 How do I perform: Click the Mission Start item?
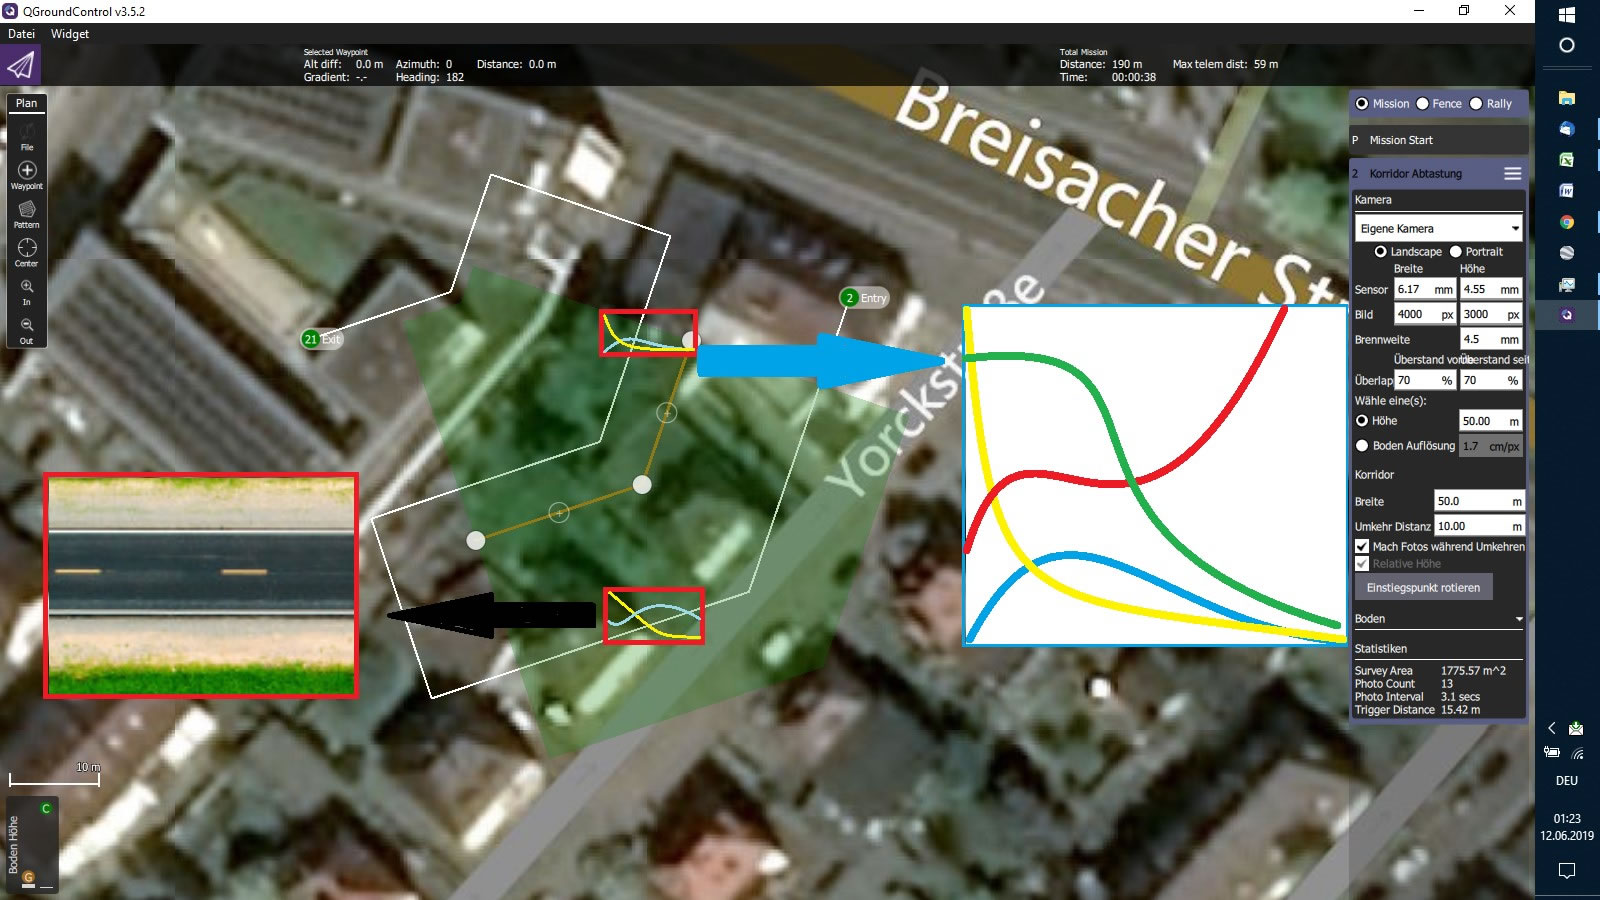click(1401, 141)
